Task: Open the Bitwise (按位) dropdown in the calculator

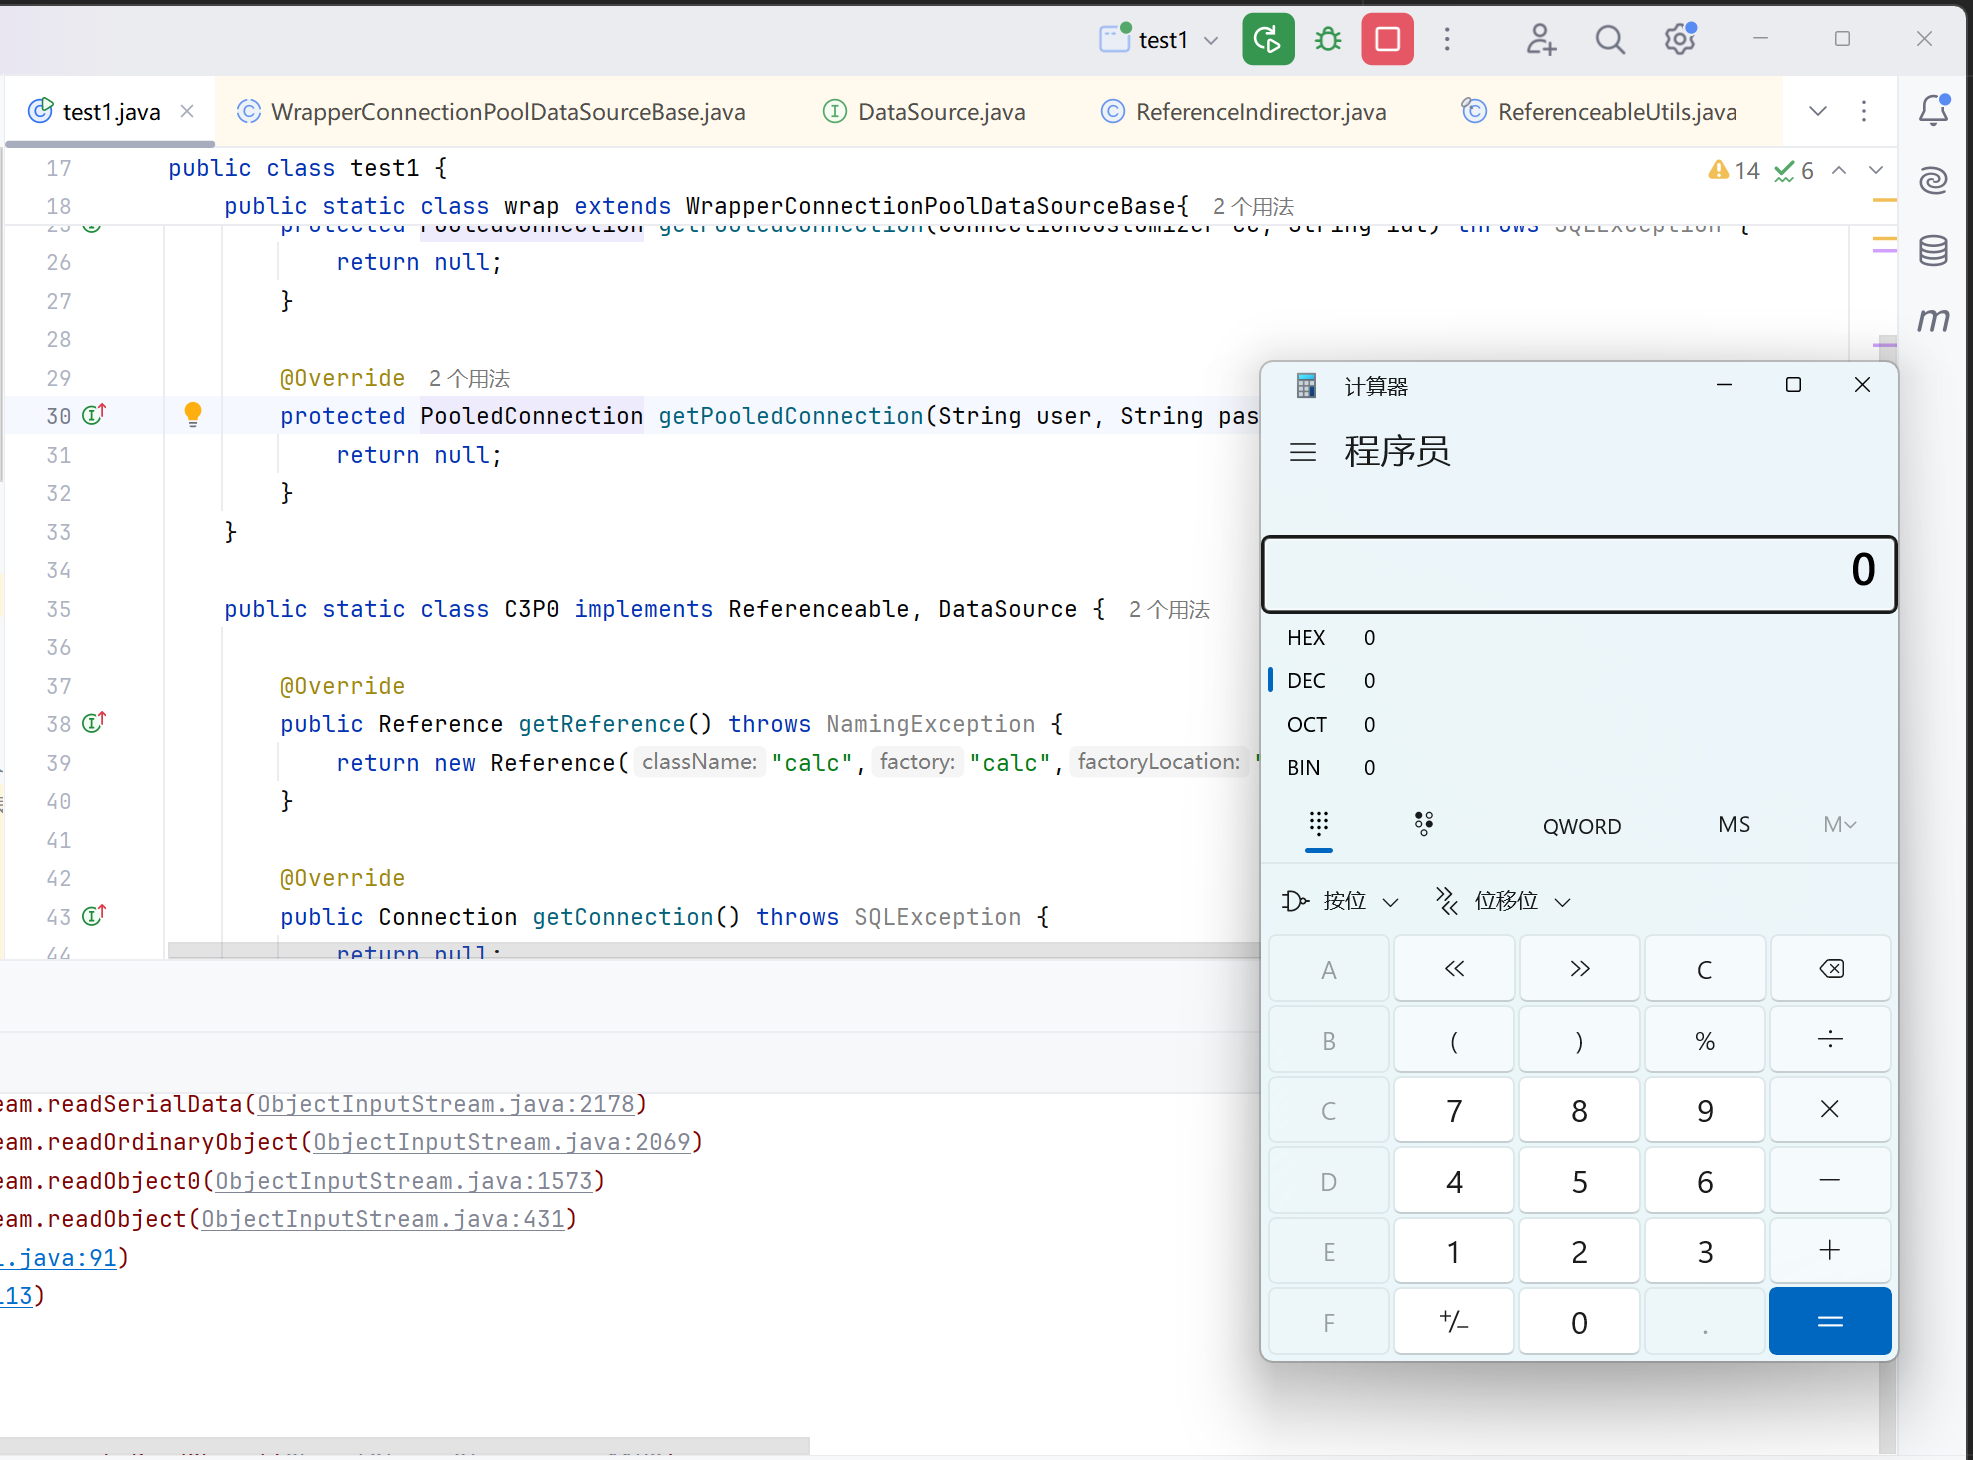Action: [x=1341, y=901]
